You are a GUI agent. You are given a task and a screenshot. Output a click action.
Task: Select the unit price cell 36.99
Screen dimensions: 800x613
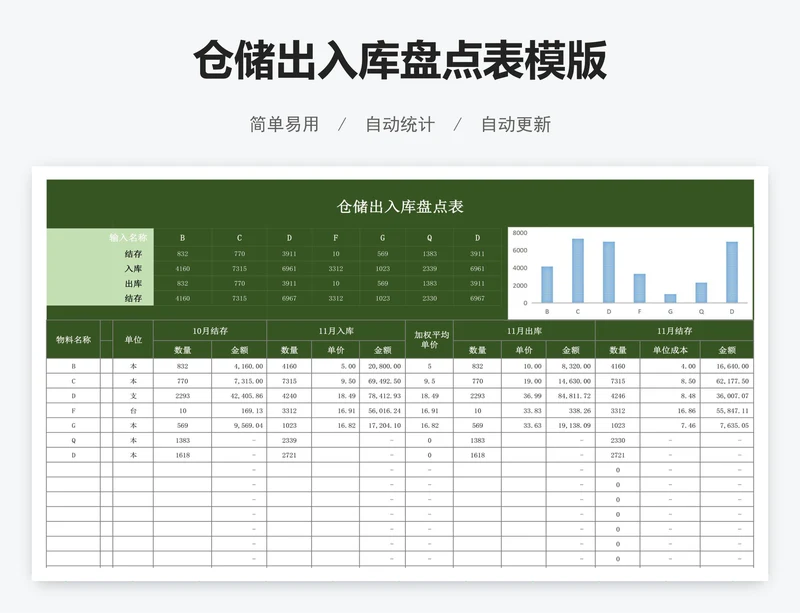click(x=524, y=396)
